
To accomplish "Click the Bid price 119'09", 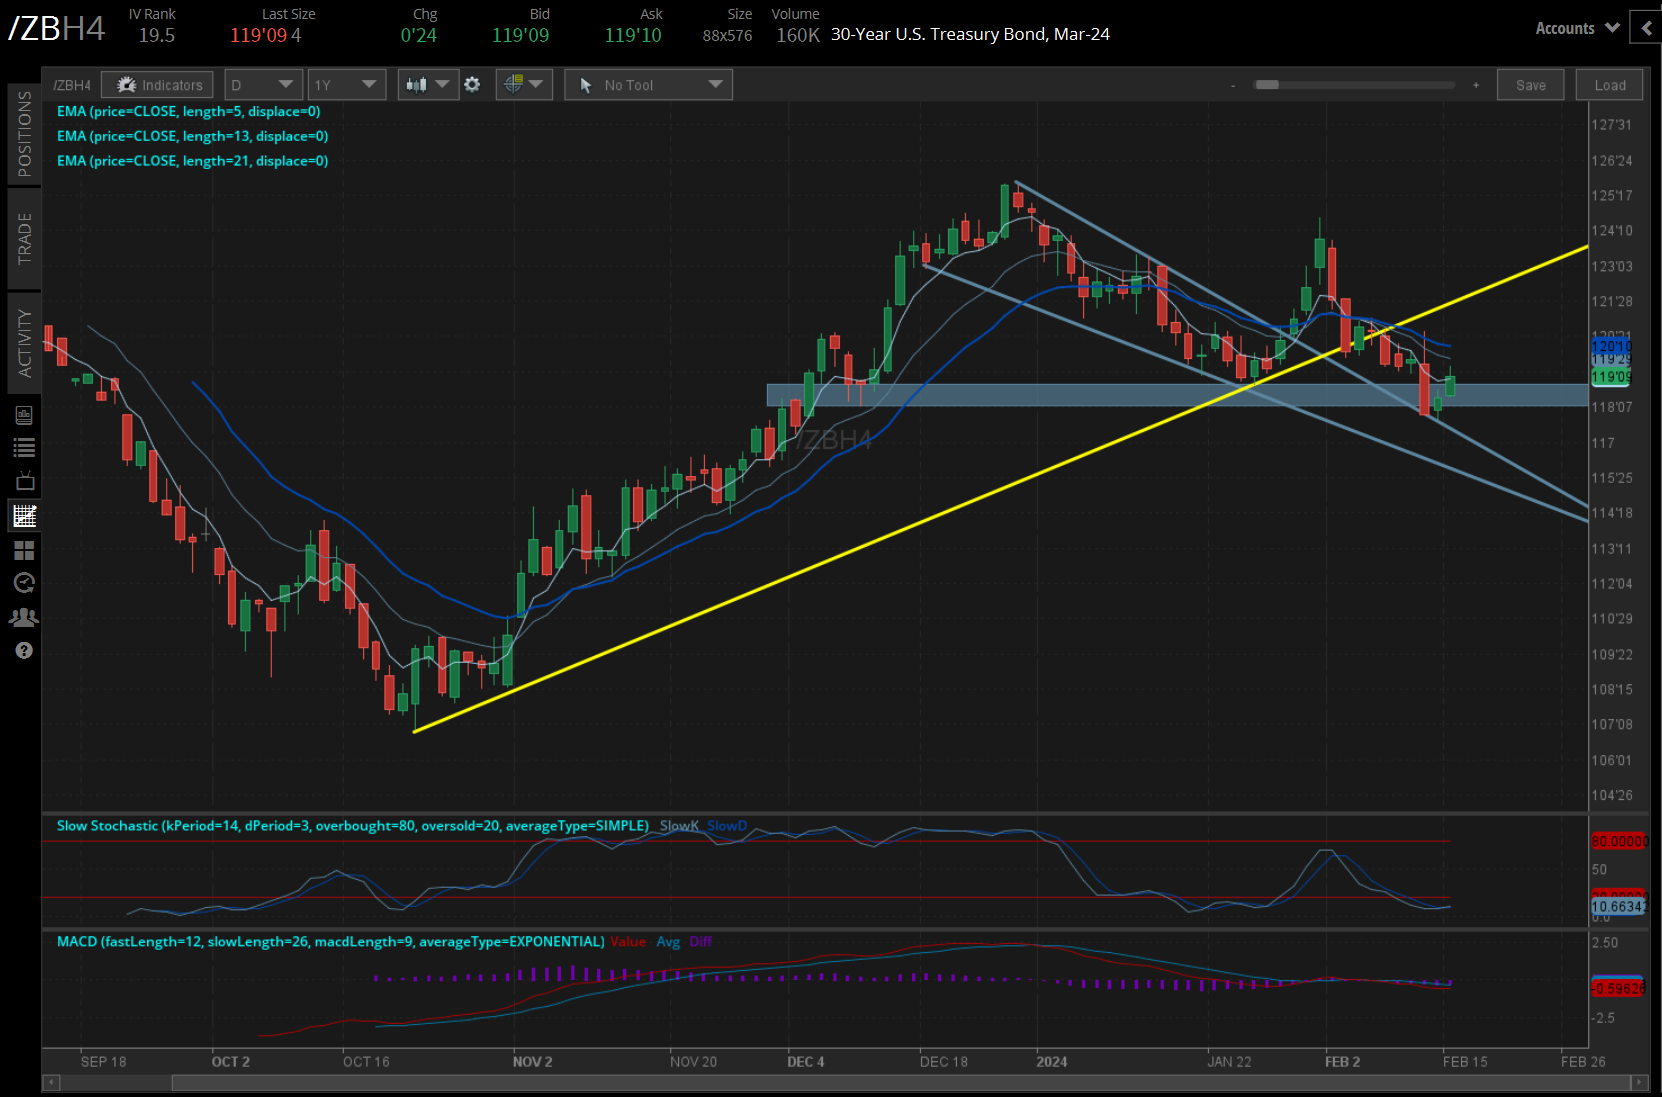I will pyautogui.click(x=520, y=36).
